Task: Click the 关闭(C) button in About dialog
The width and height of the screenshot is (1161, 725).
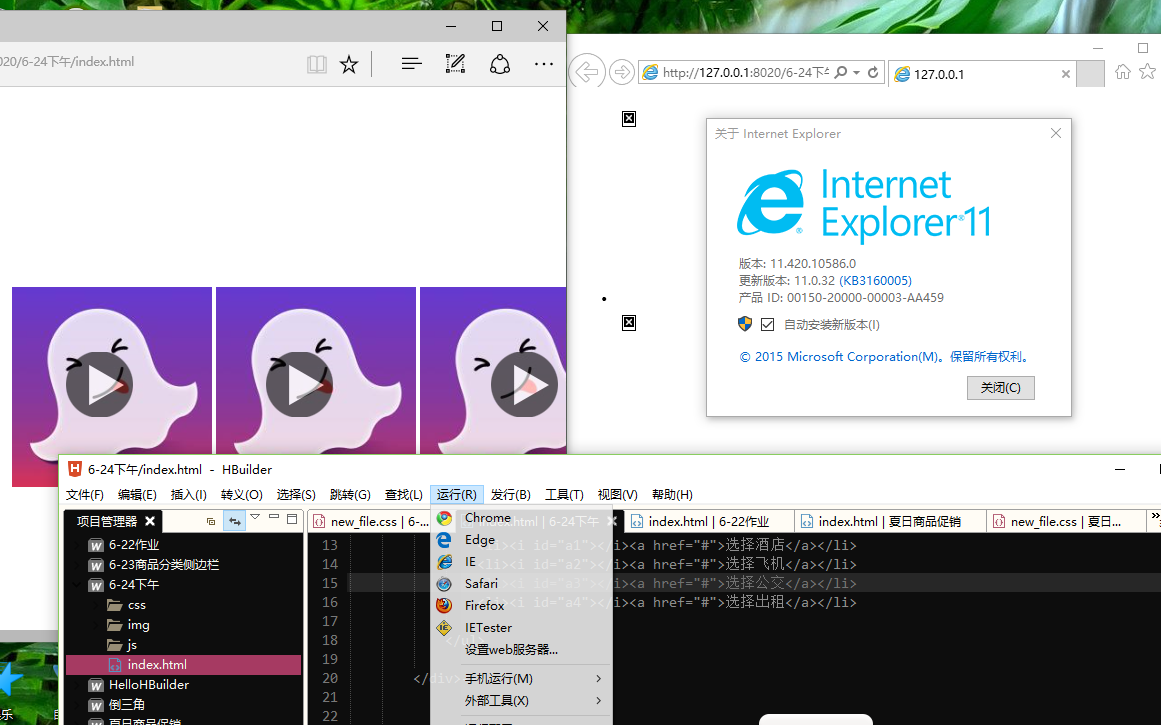Action: tap(1000, 387)
